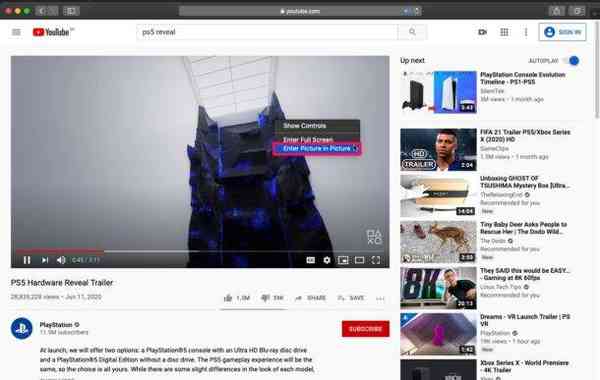Open the 8K gaming video thumbnail
Viewport: 600px width, 380px height.
(439, 288)
